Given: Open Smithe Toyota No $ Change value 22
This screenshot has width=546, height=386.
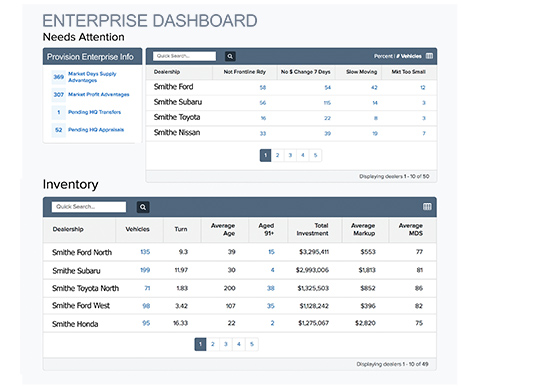Looking at the screenshot, I should pos(327,118).
